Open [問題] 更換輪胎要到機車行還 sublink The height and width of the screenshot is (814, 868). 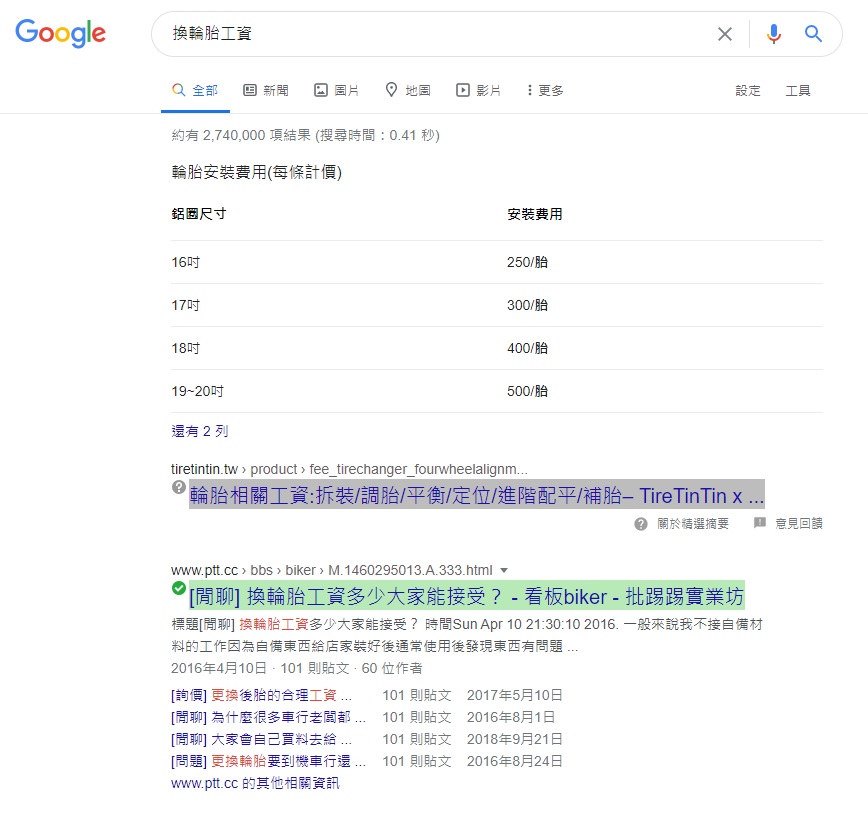pyautogui.click(x=268, y=761)
